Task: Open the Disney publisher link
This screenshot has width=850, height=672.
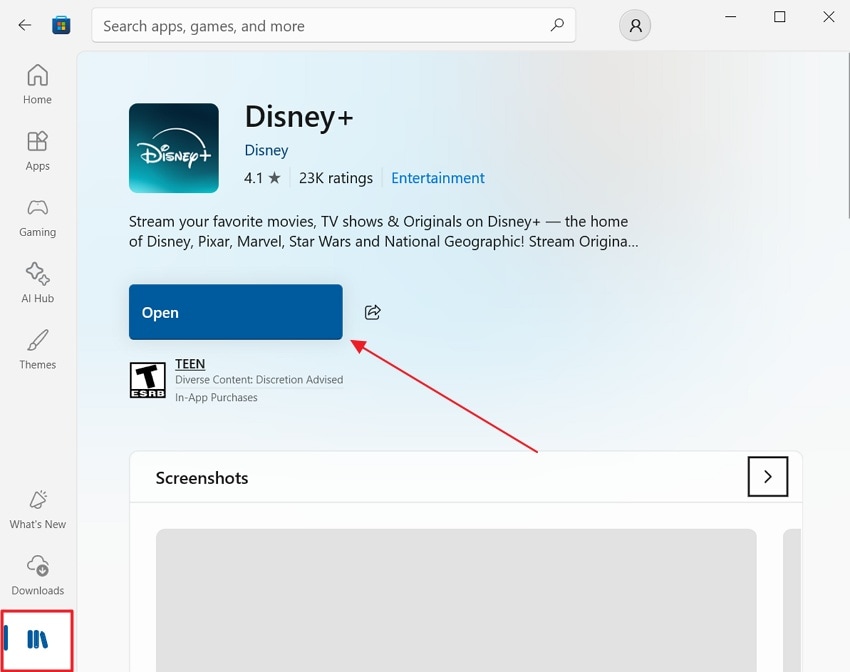Action: 266,150
